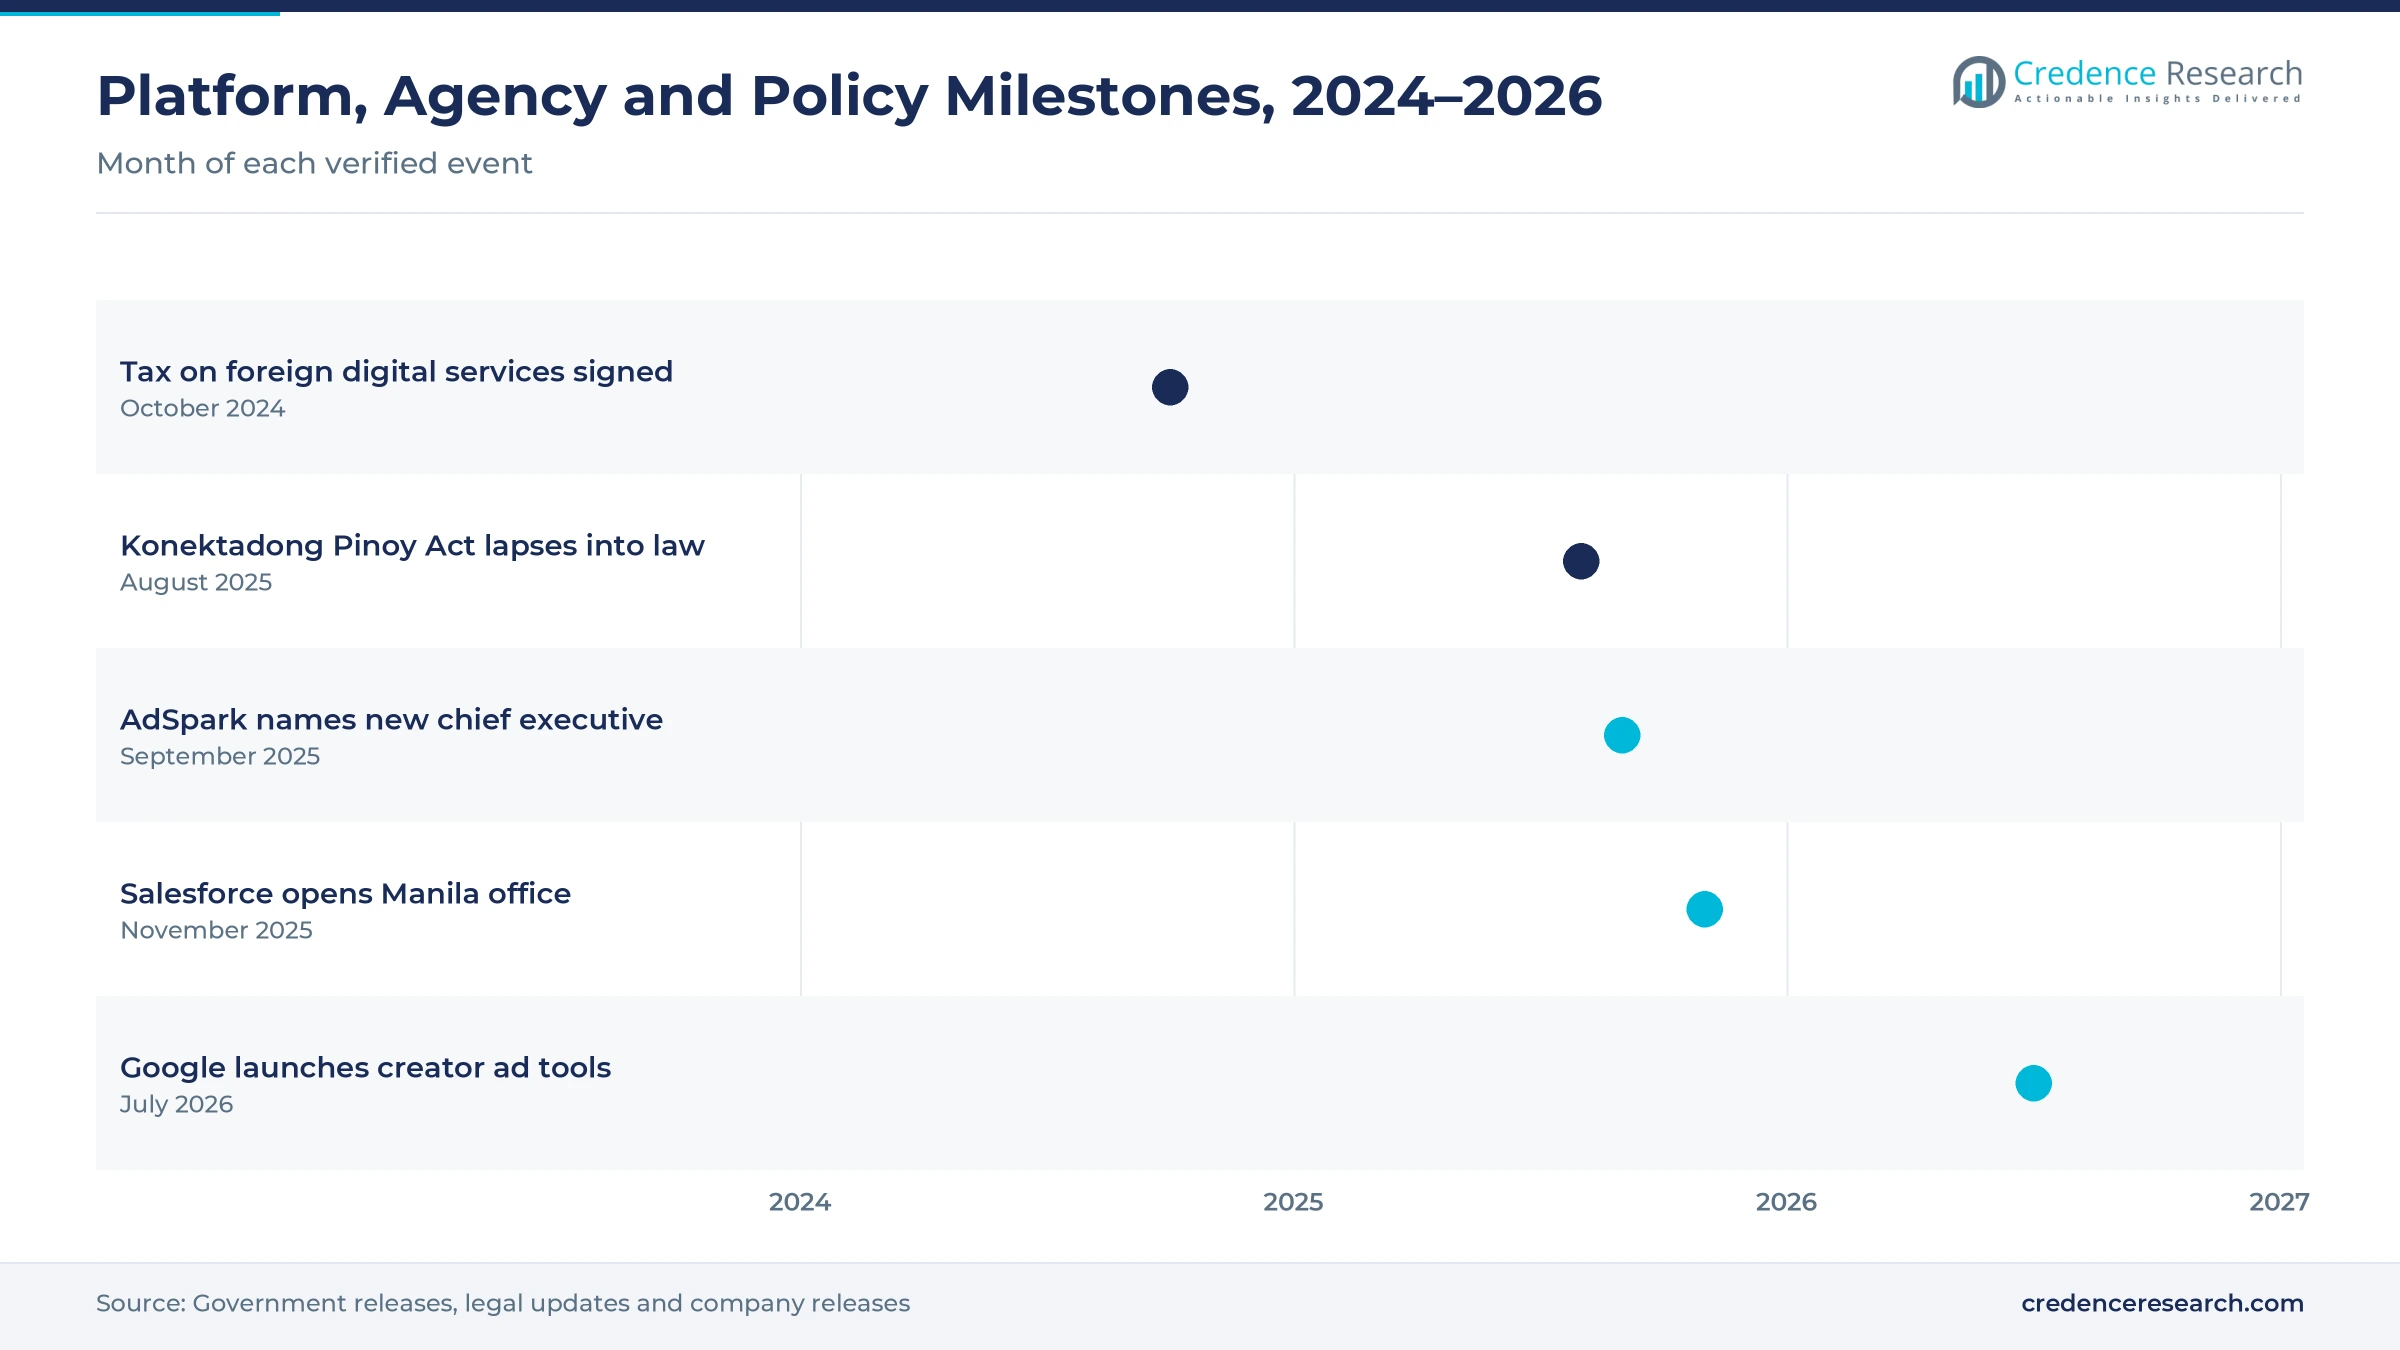Select the Salesforce November 2025 dot

(1705, 909)
